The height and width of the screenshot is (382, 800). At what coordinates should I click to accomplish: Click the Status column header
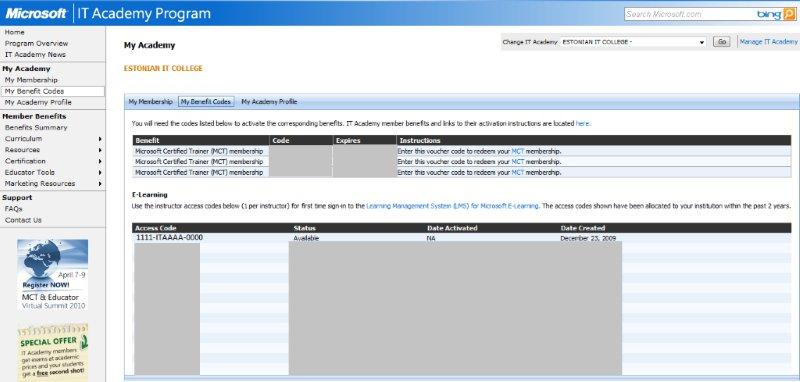pyautogui.click(x=305, y=228)
